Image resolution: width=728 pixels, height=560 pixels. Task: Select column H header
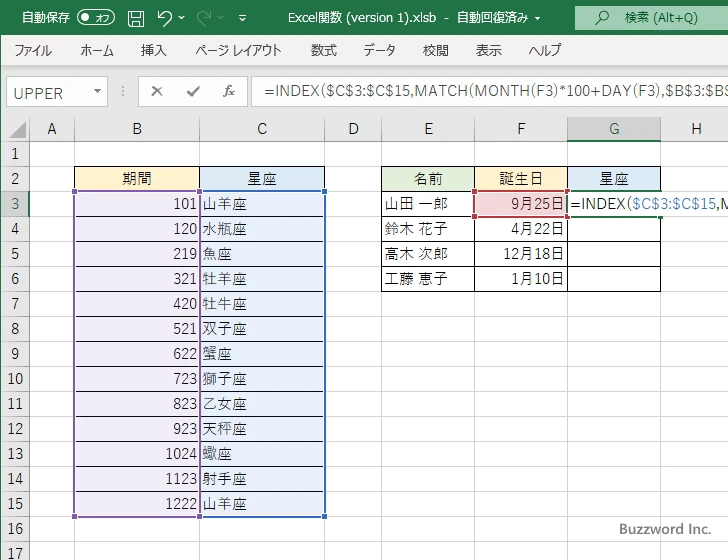pyautogui.click(x=695, y=129)
